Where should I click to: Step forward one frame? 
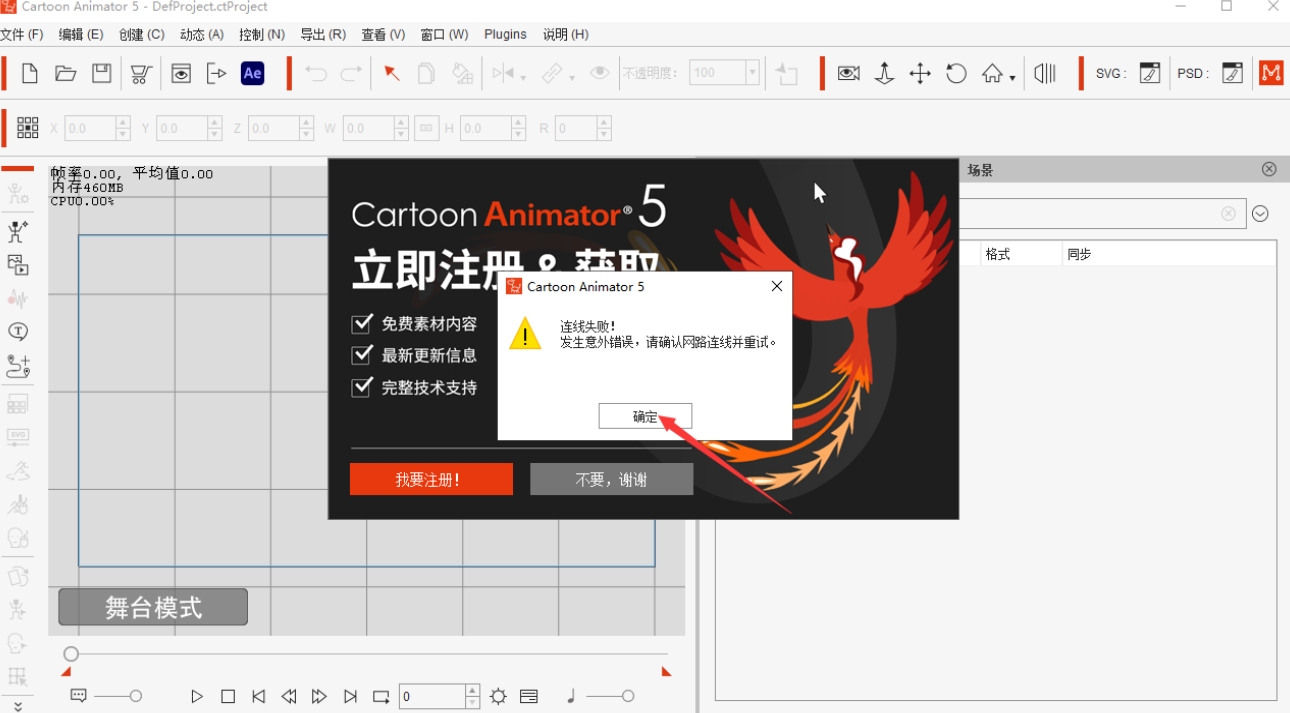tap(319, 696)
